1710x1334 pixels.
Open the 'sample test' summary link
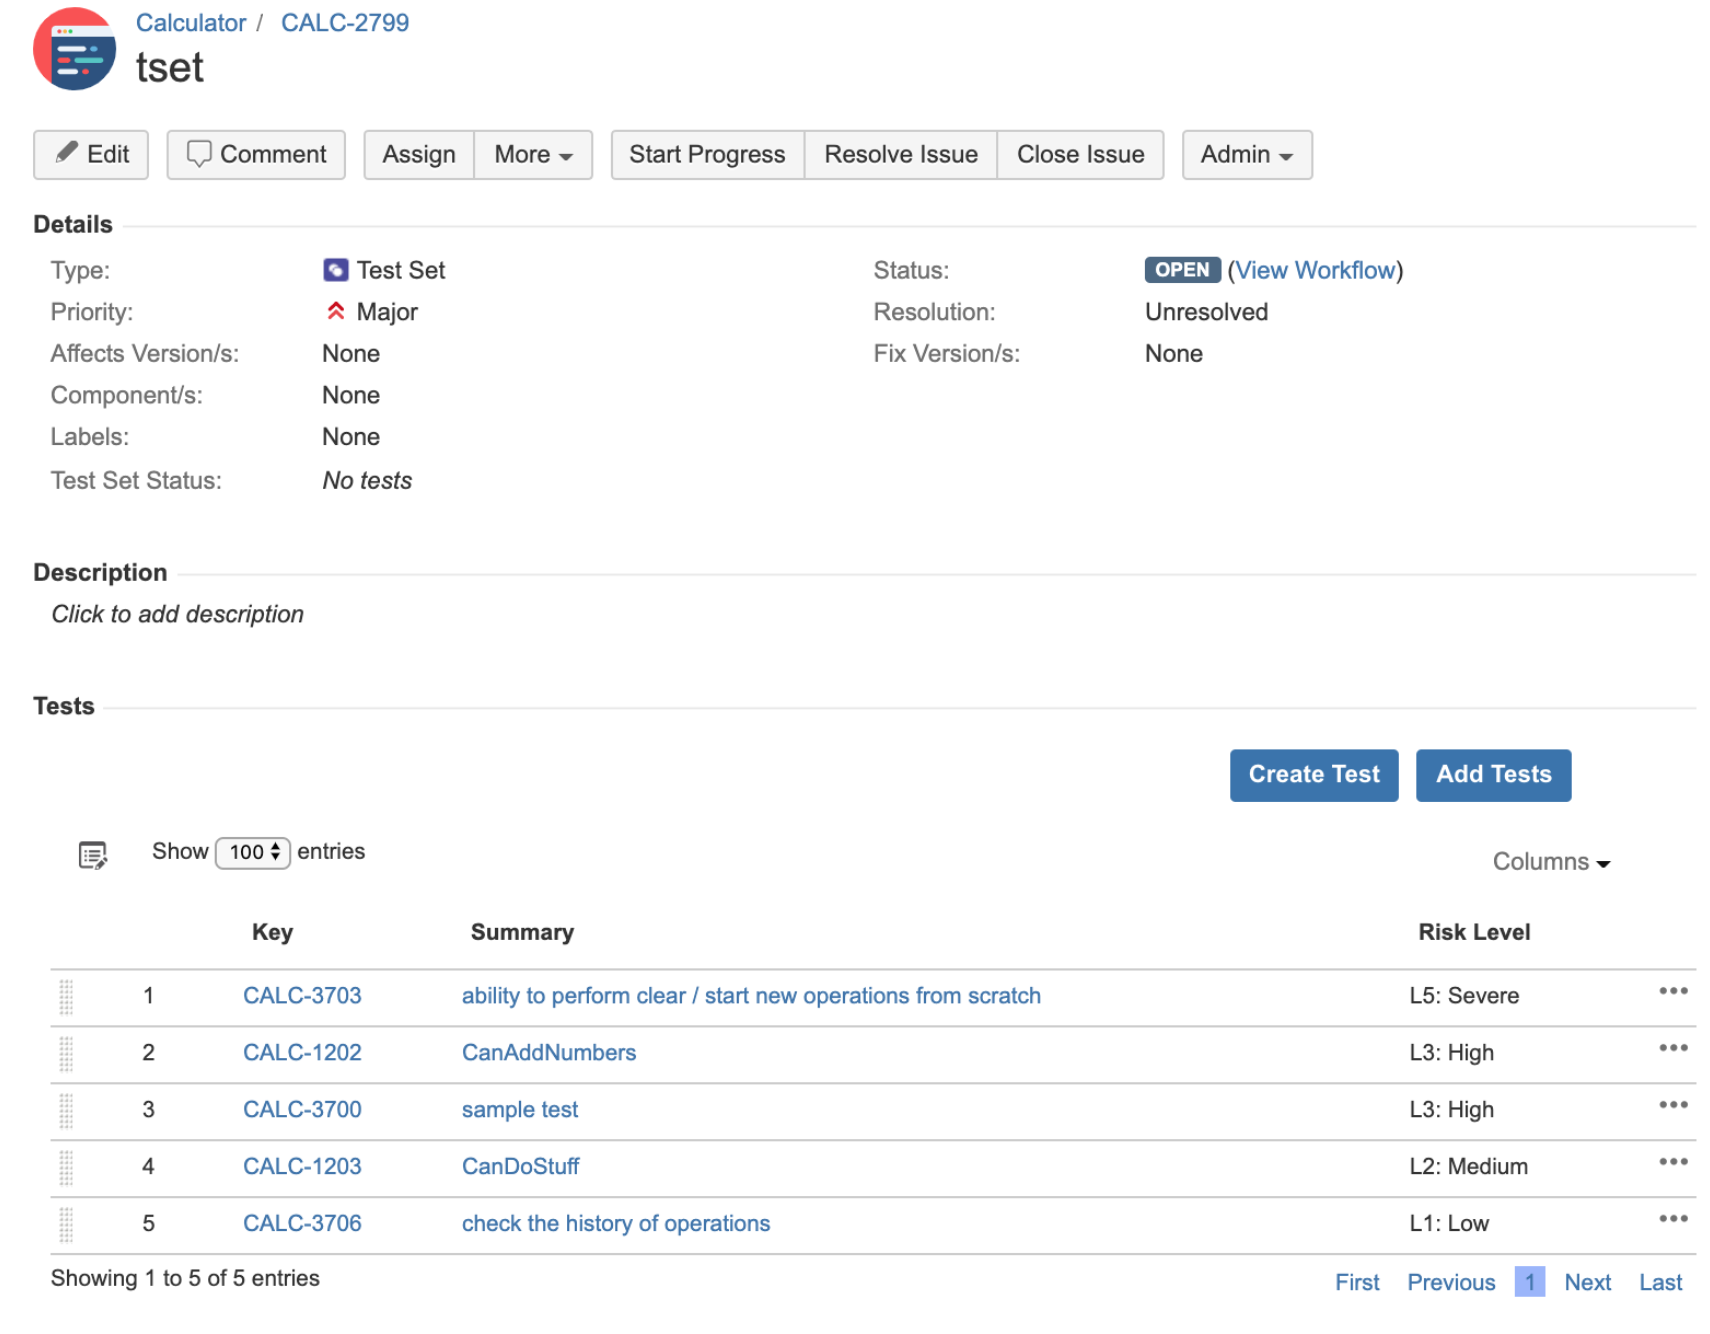[520, 1110]
